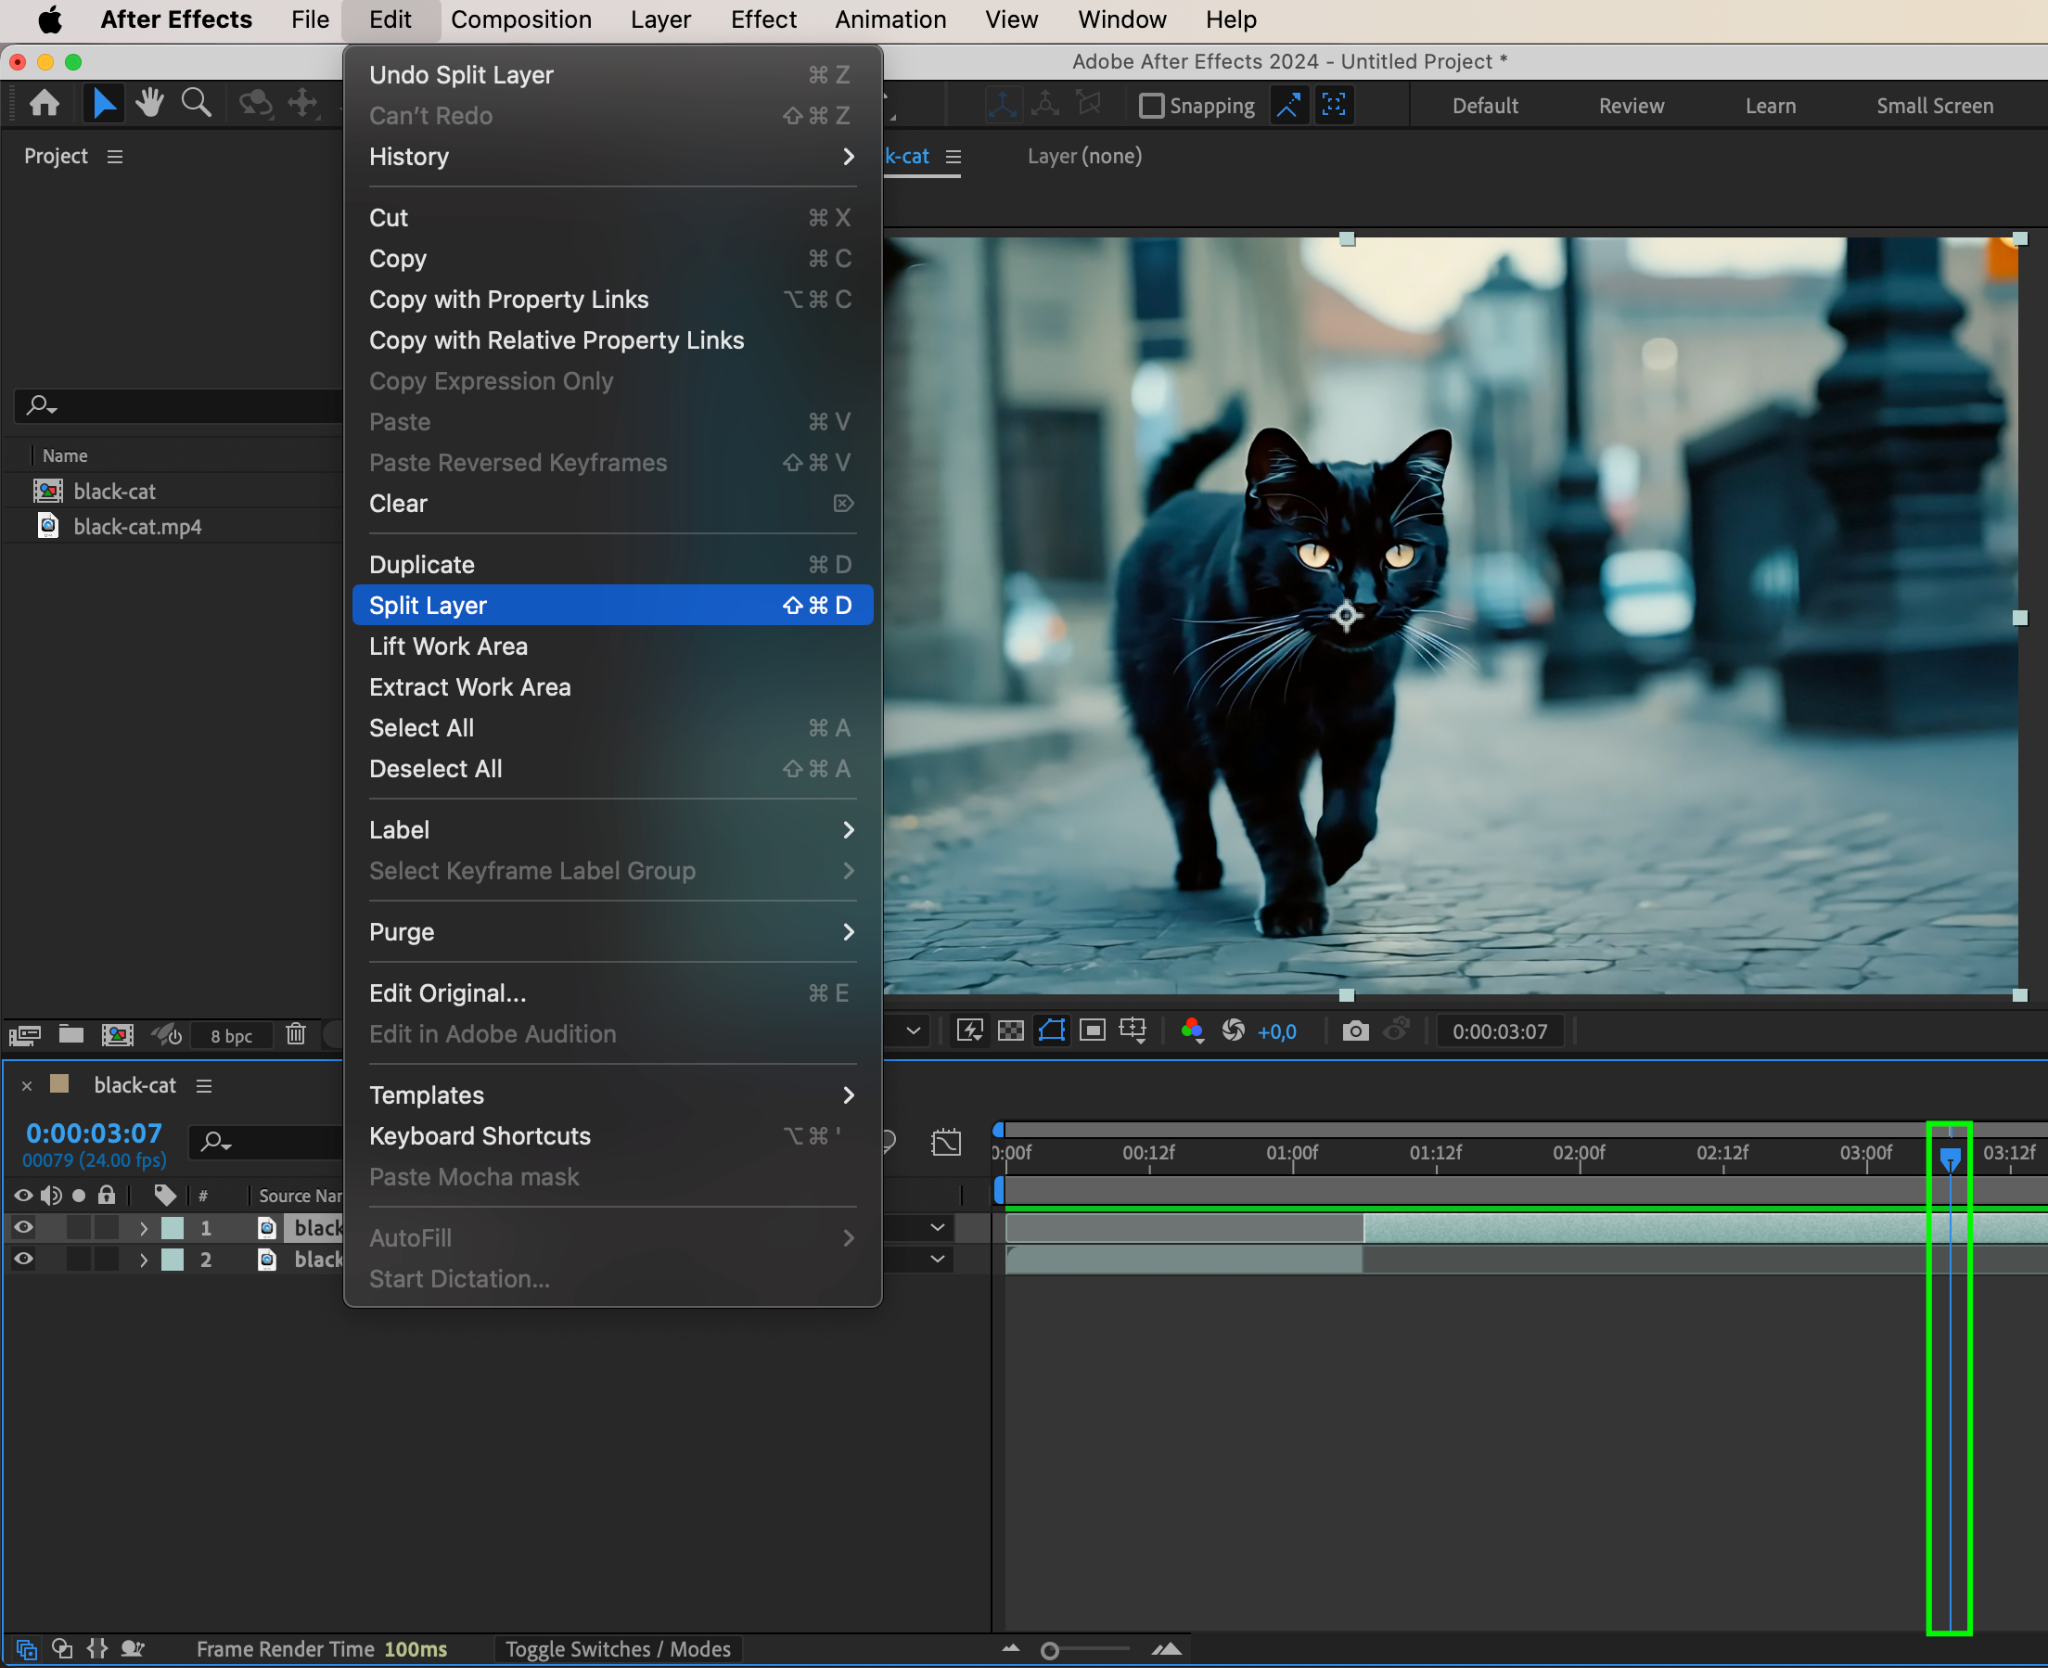Screen dimensions: 2048x1668
Task: Hide layer 1 with eye icon
Action: [23, 1227]
